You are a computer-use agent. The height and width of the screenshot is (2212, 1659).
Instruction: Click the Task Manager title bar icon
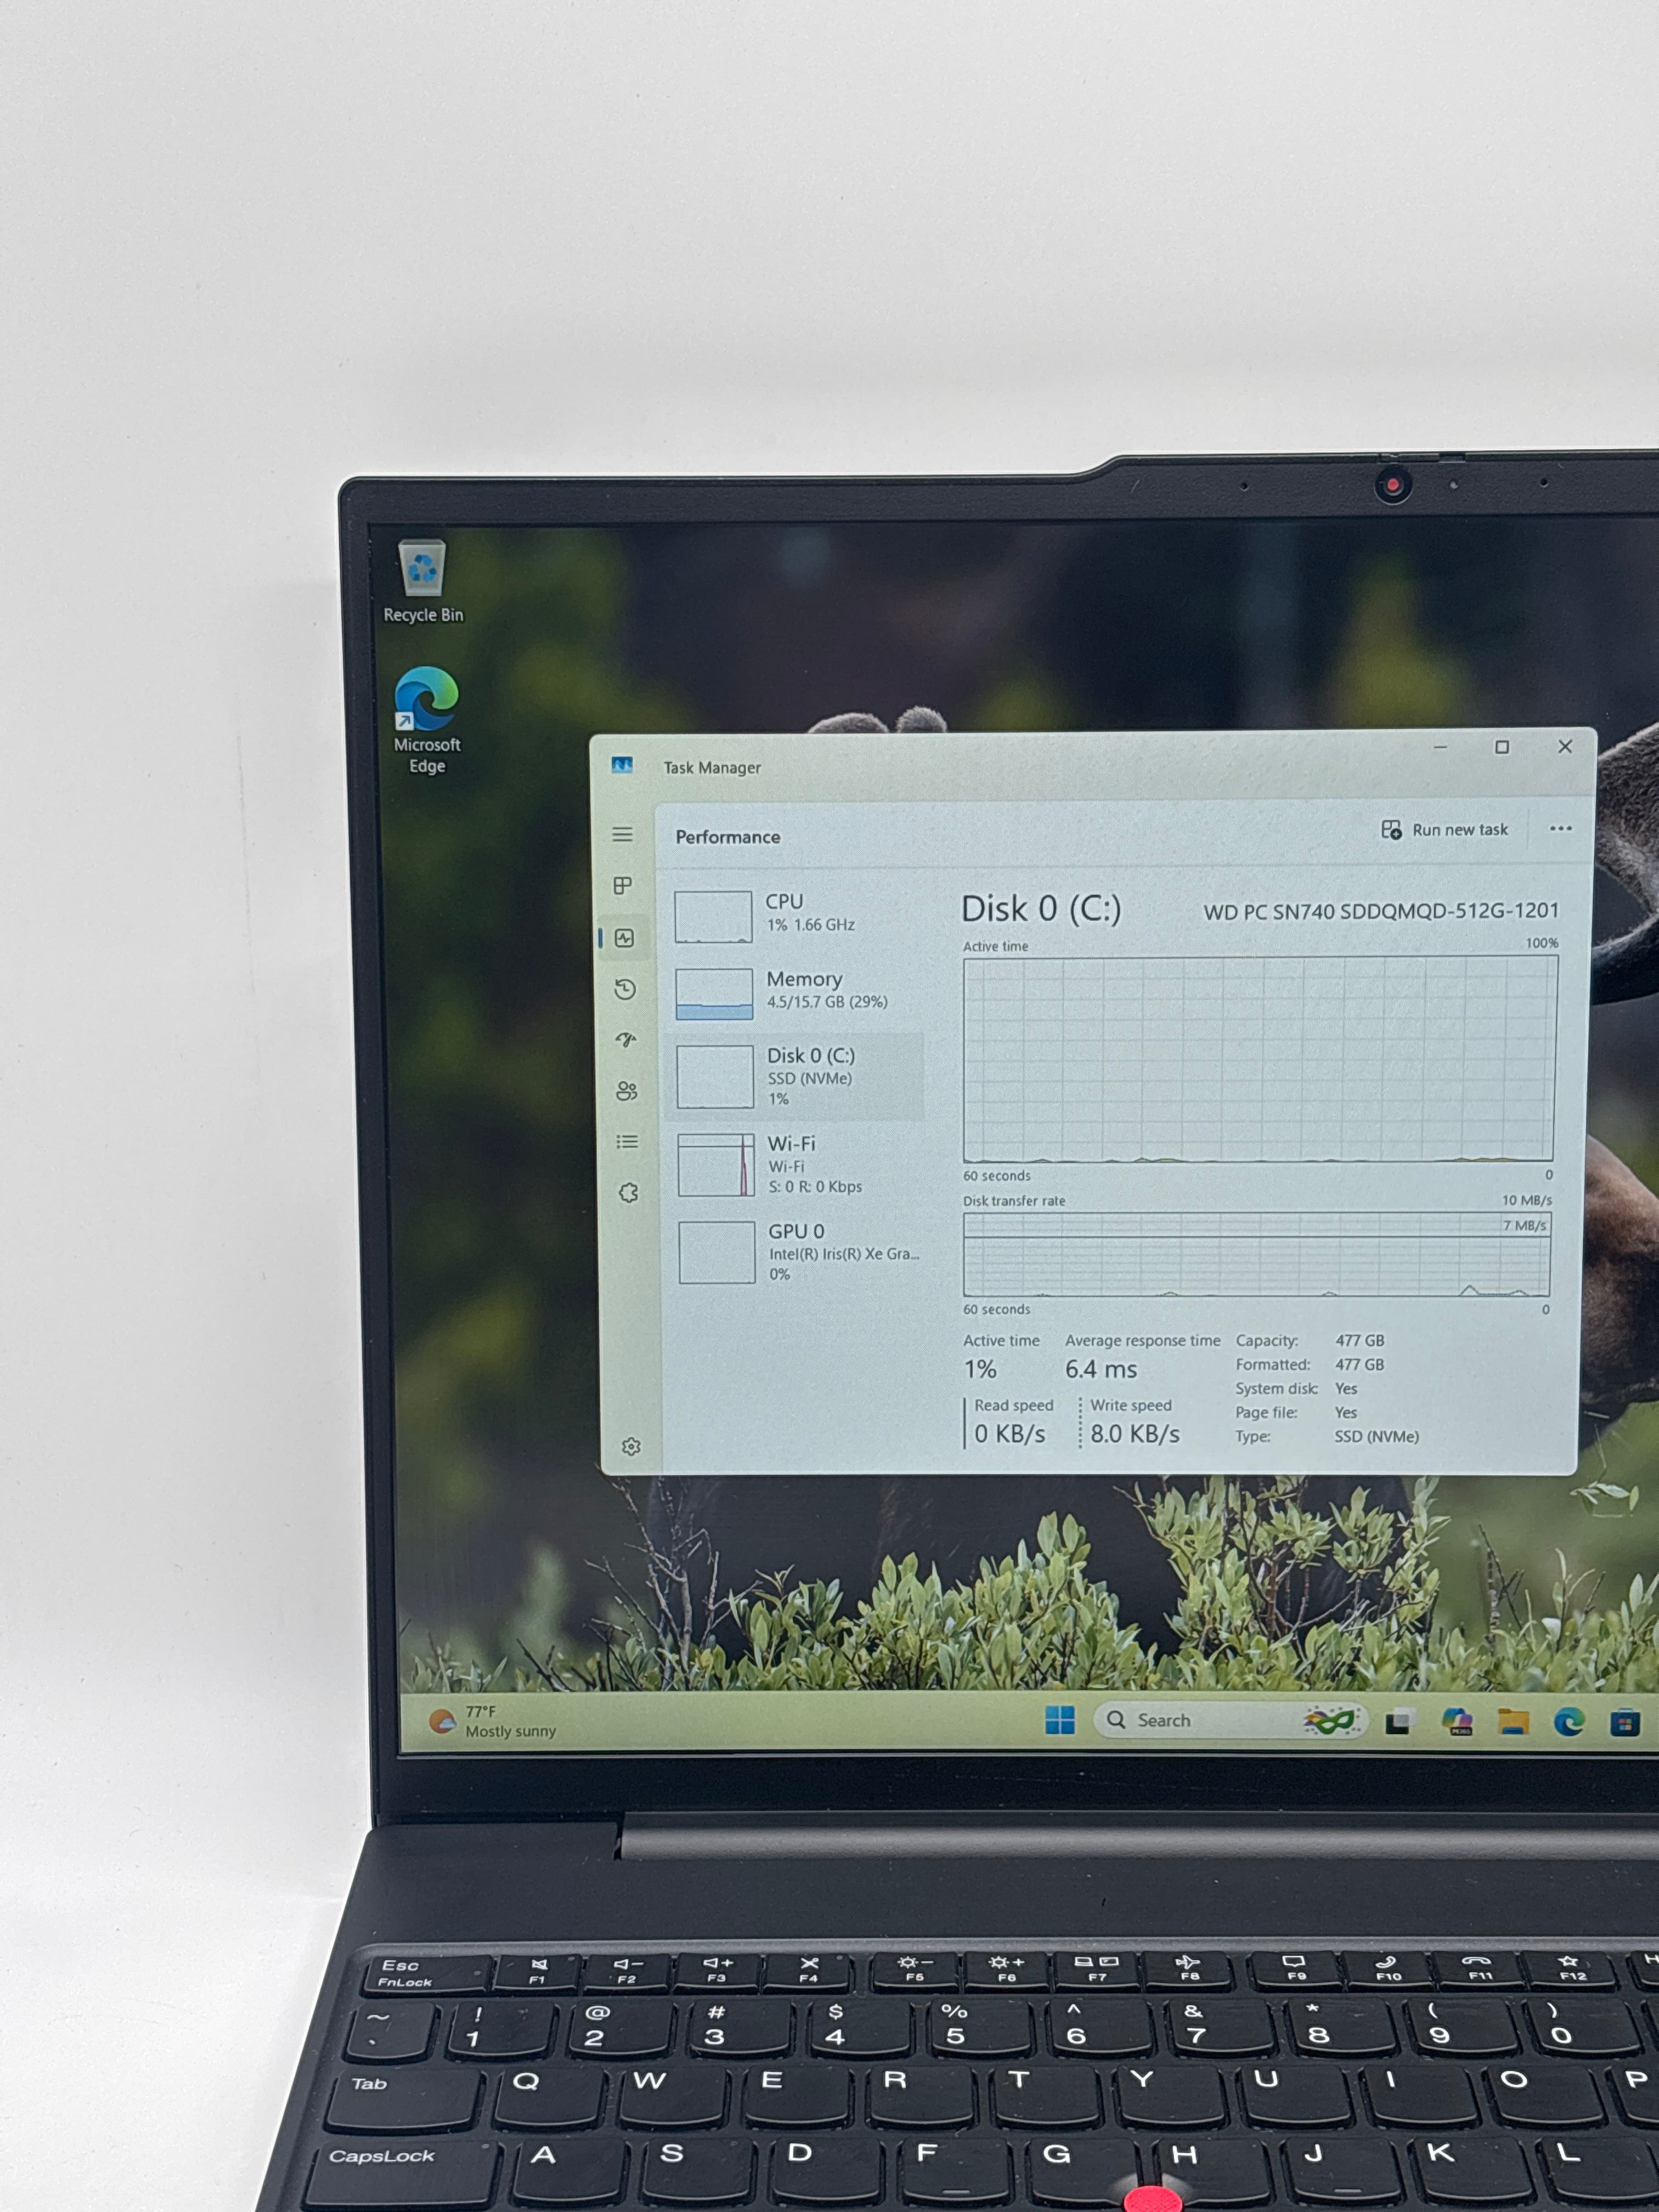pyautogui.click(x=622, y=766)
